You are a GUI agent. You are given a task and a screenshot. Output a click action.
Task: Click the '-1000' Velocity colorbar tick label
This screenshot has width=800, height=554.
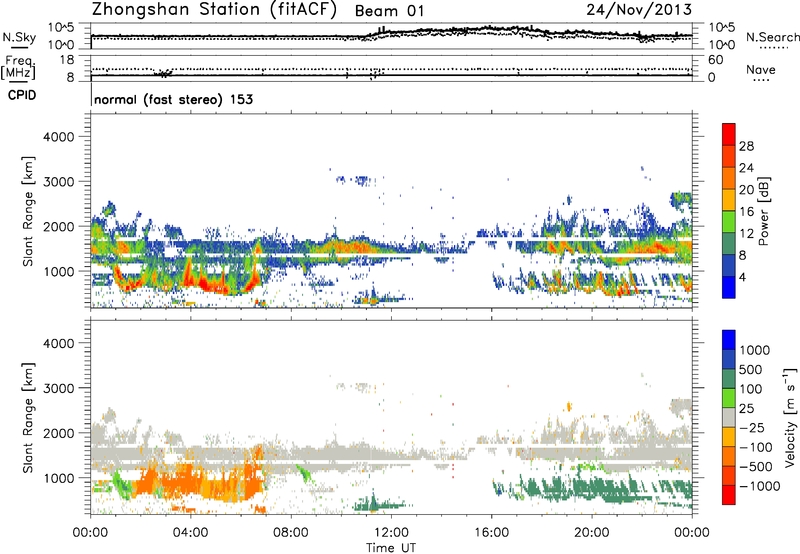tap(759, 486)
